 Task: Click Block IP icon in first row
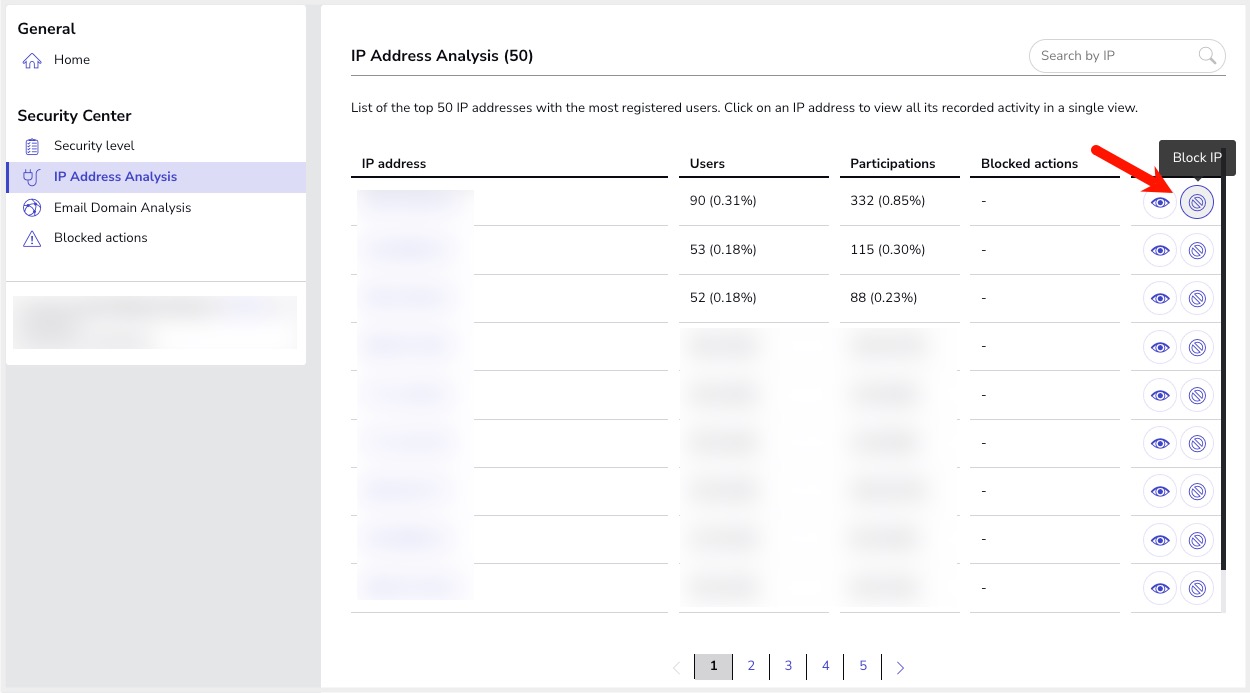tap(1196, 203)
